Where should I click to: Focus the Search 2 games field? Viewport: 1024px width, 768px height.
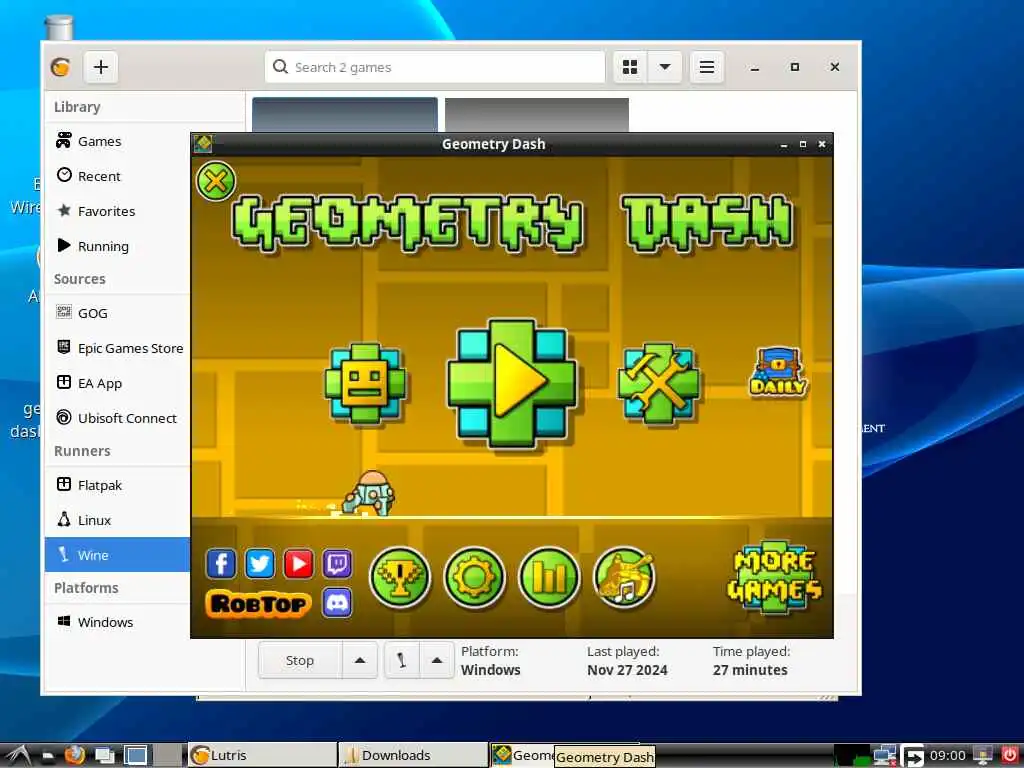pos(435,67)
